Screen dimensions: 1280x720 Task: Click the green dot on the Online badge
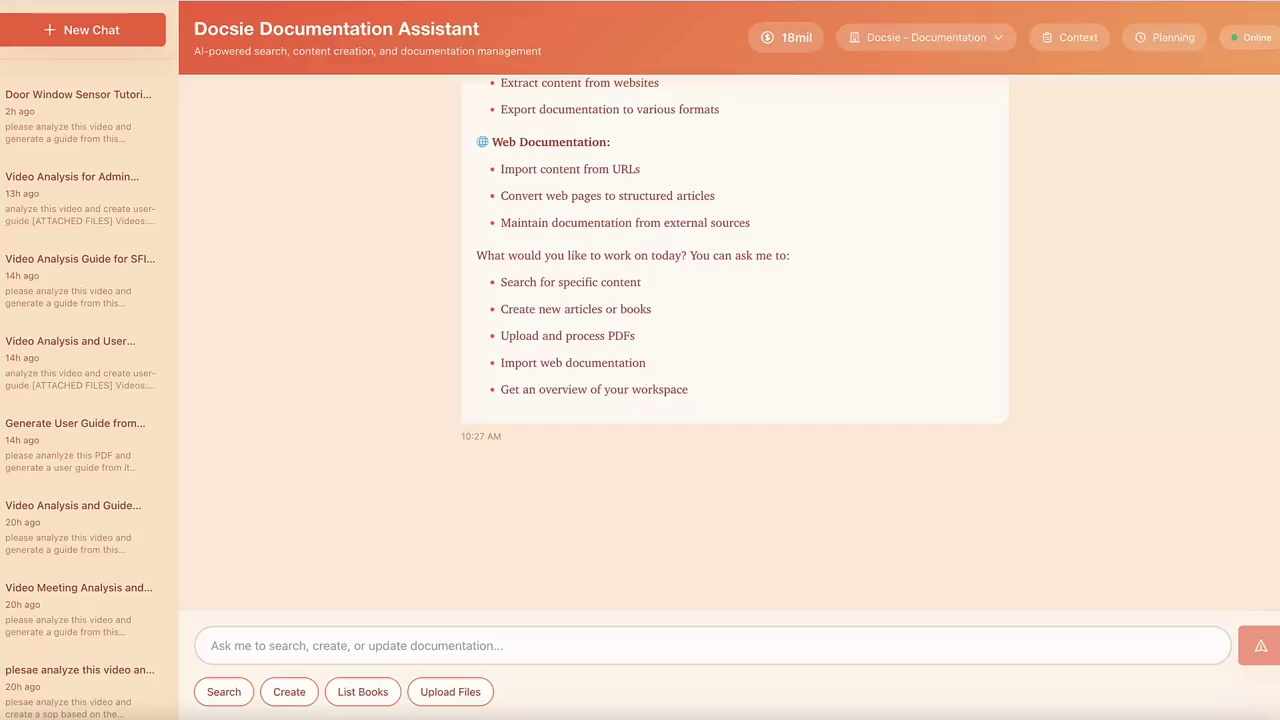point(1236,37)
